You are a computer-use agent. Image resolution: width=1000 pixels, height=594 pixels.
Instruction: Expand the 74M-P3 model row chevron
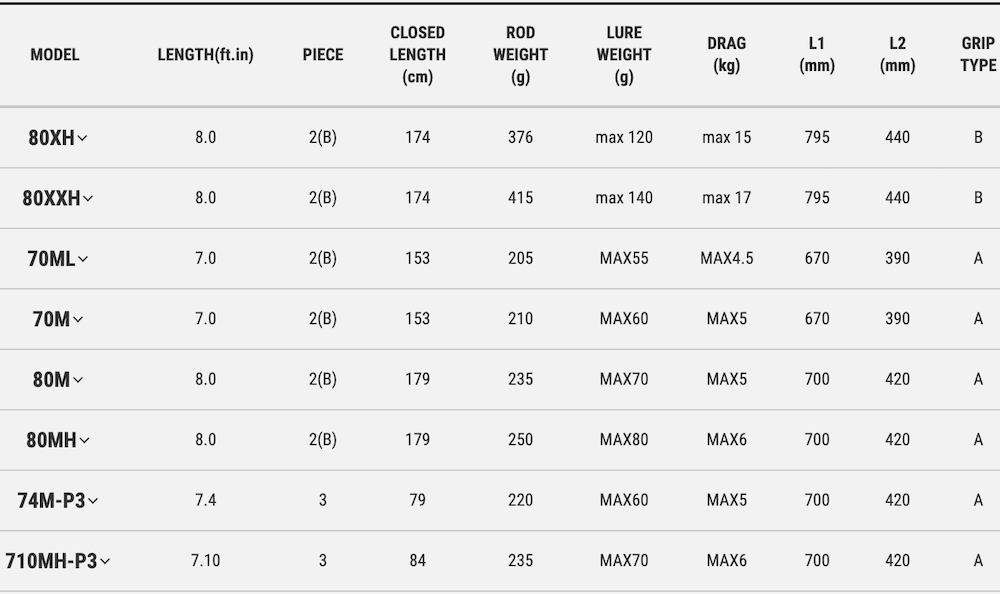pos(93,501)
